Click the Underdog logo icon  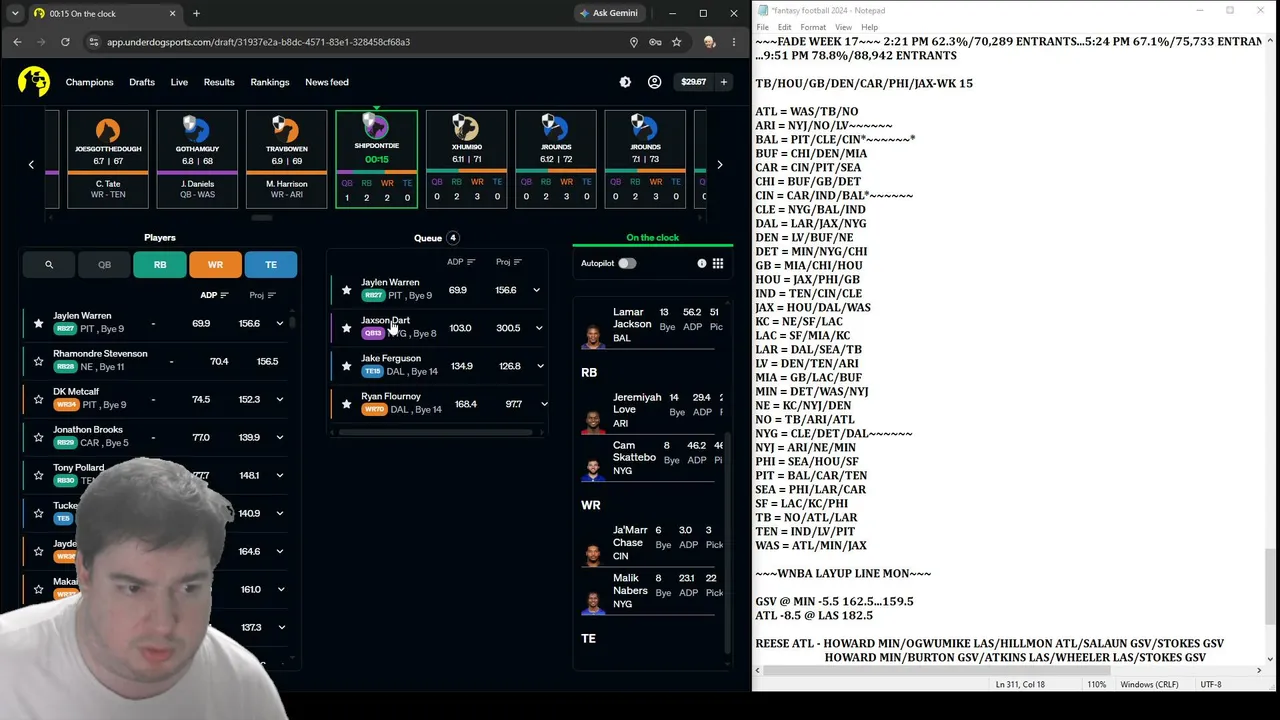pyautogui.click(x=34, y=82)
